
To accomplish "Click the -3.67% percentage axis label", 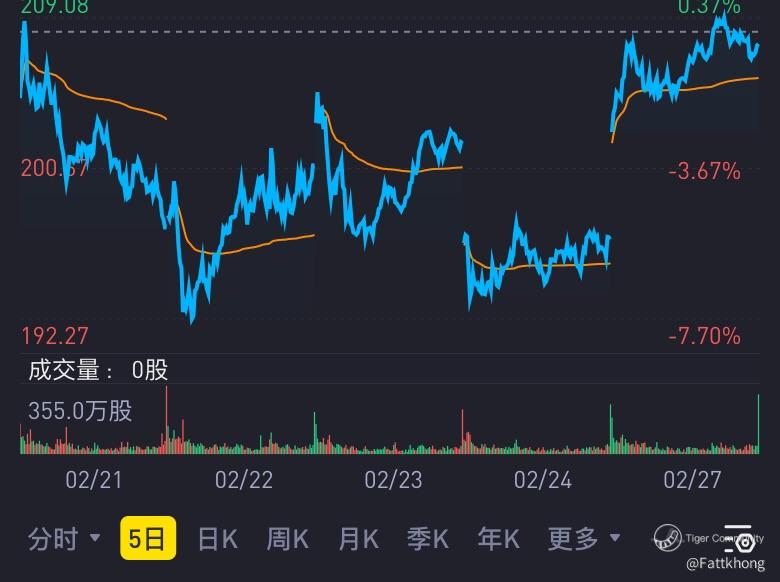I will [x=704, y=171].
